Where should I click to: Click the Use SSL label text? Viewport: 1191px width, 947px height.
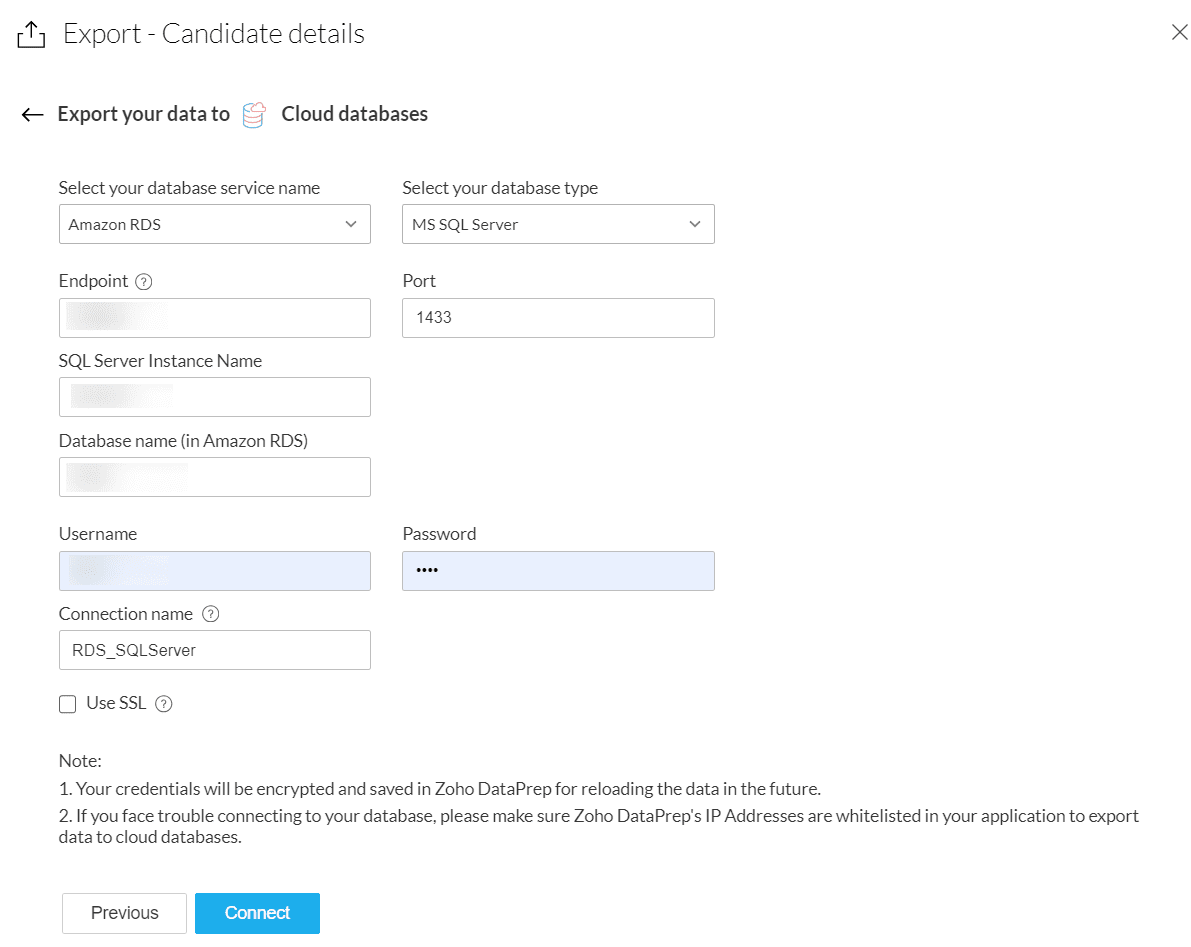point(116,703)
